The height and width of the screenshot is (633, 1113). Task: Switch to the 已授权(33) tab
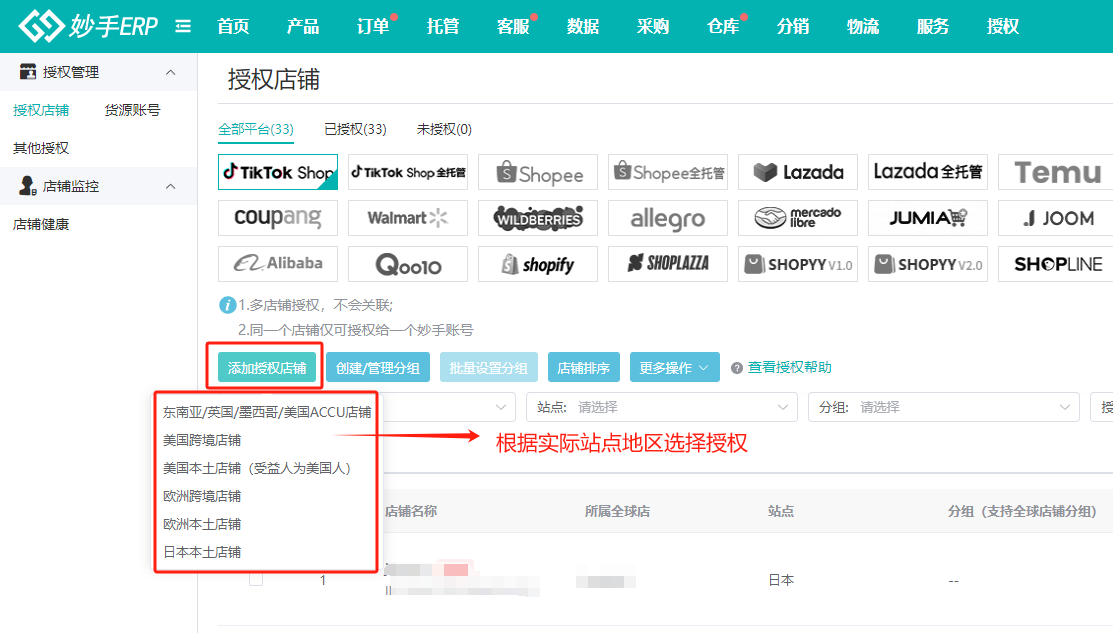tap(355, 129)
